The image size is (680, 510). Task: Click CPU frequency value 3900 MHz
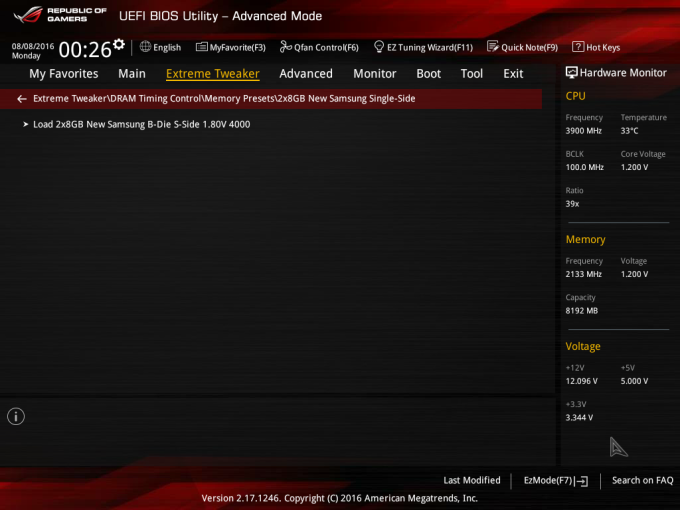(583, 131)
